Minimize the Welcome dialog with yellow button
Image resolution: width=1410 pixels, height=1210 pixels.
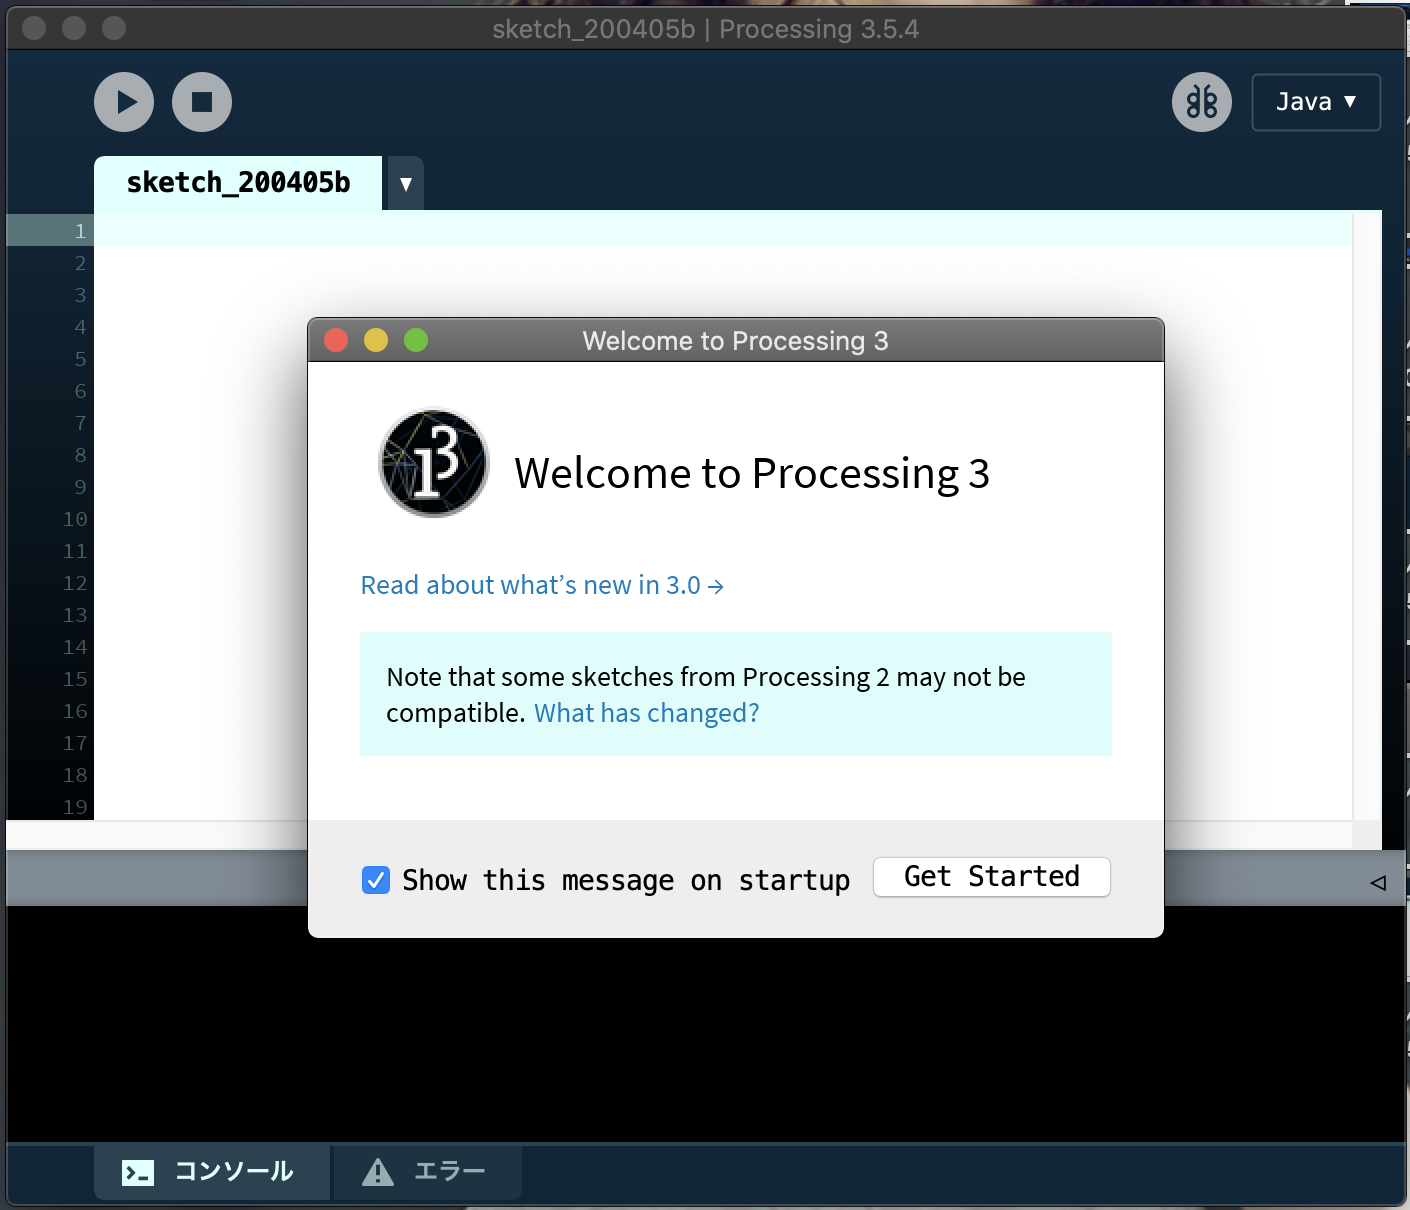tap(376, 340)
